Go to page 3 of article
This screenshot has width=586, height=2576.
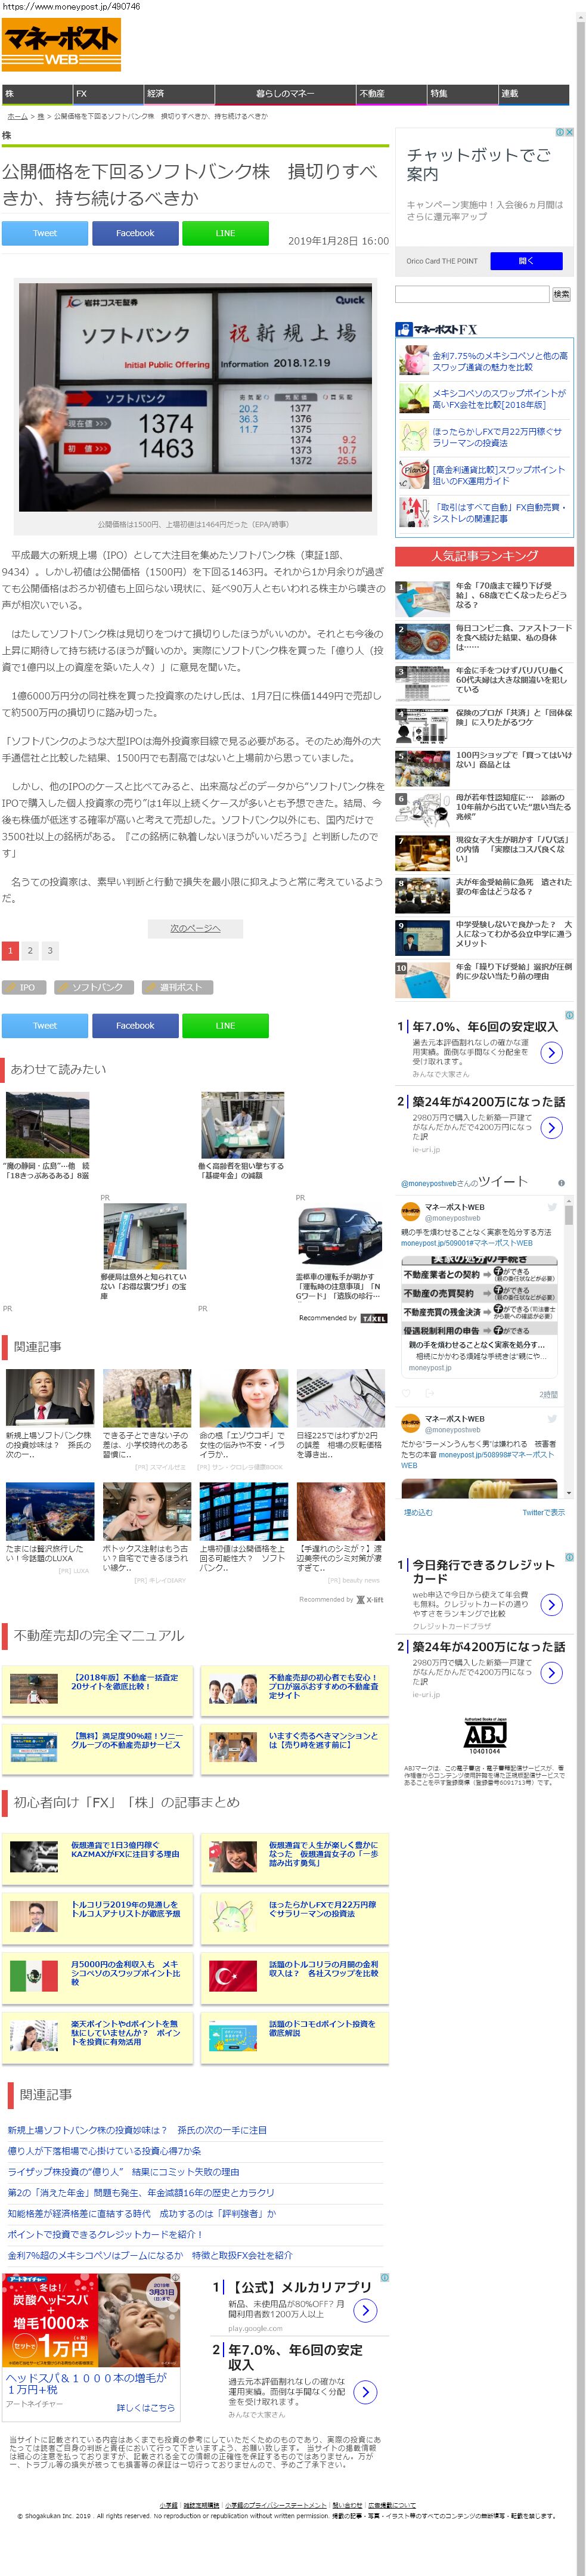click(x=50, y=950)
